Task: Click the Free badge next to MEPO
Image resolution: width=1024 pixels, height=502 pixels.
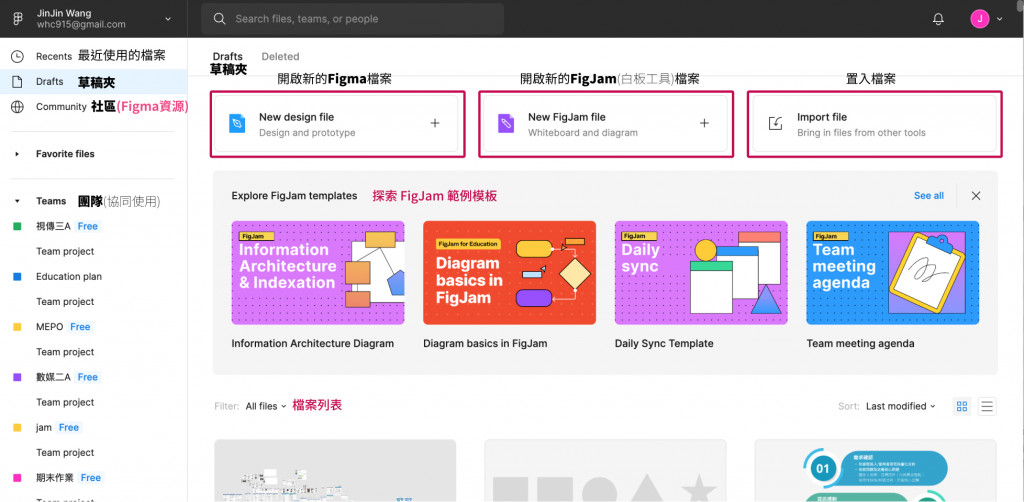Action: 80,327
